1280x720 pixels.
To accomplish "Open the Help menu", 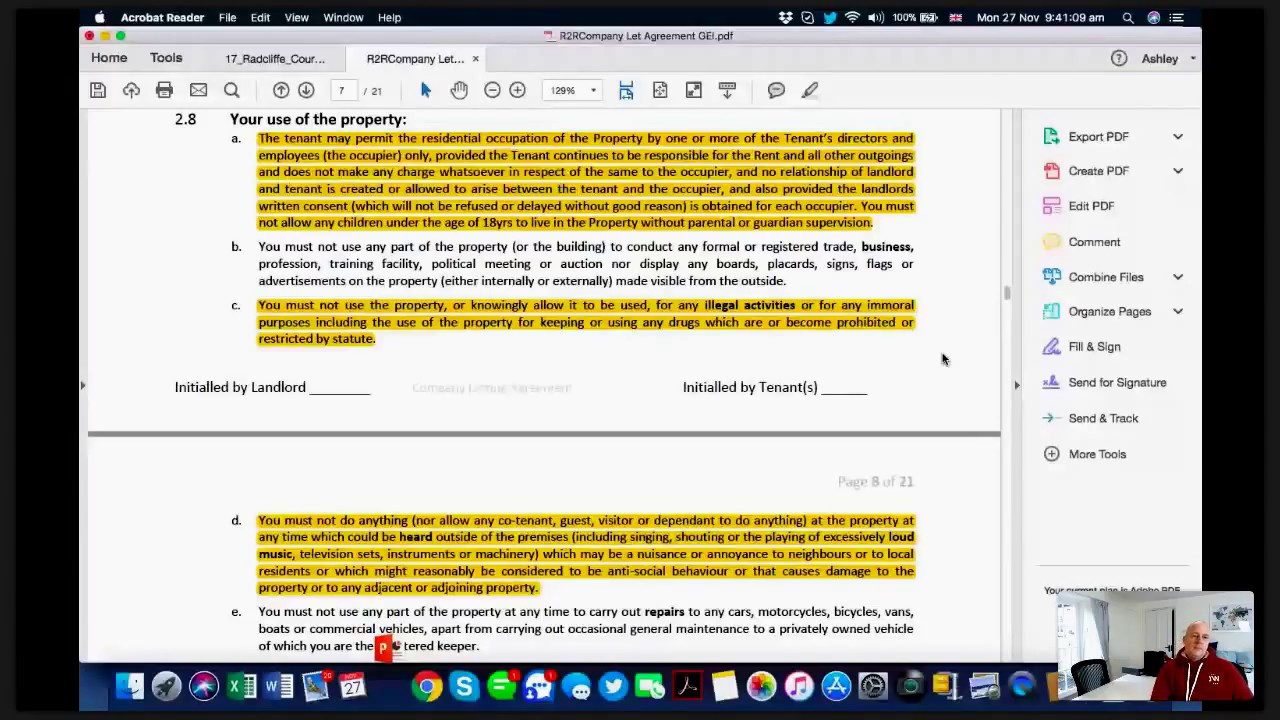I will pyautogui.click(x=389, y=17).
